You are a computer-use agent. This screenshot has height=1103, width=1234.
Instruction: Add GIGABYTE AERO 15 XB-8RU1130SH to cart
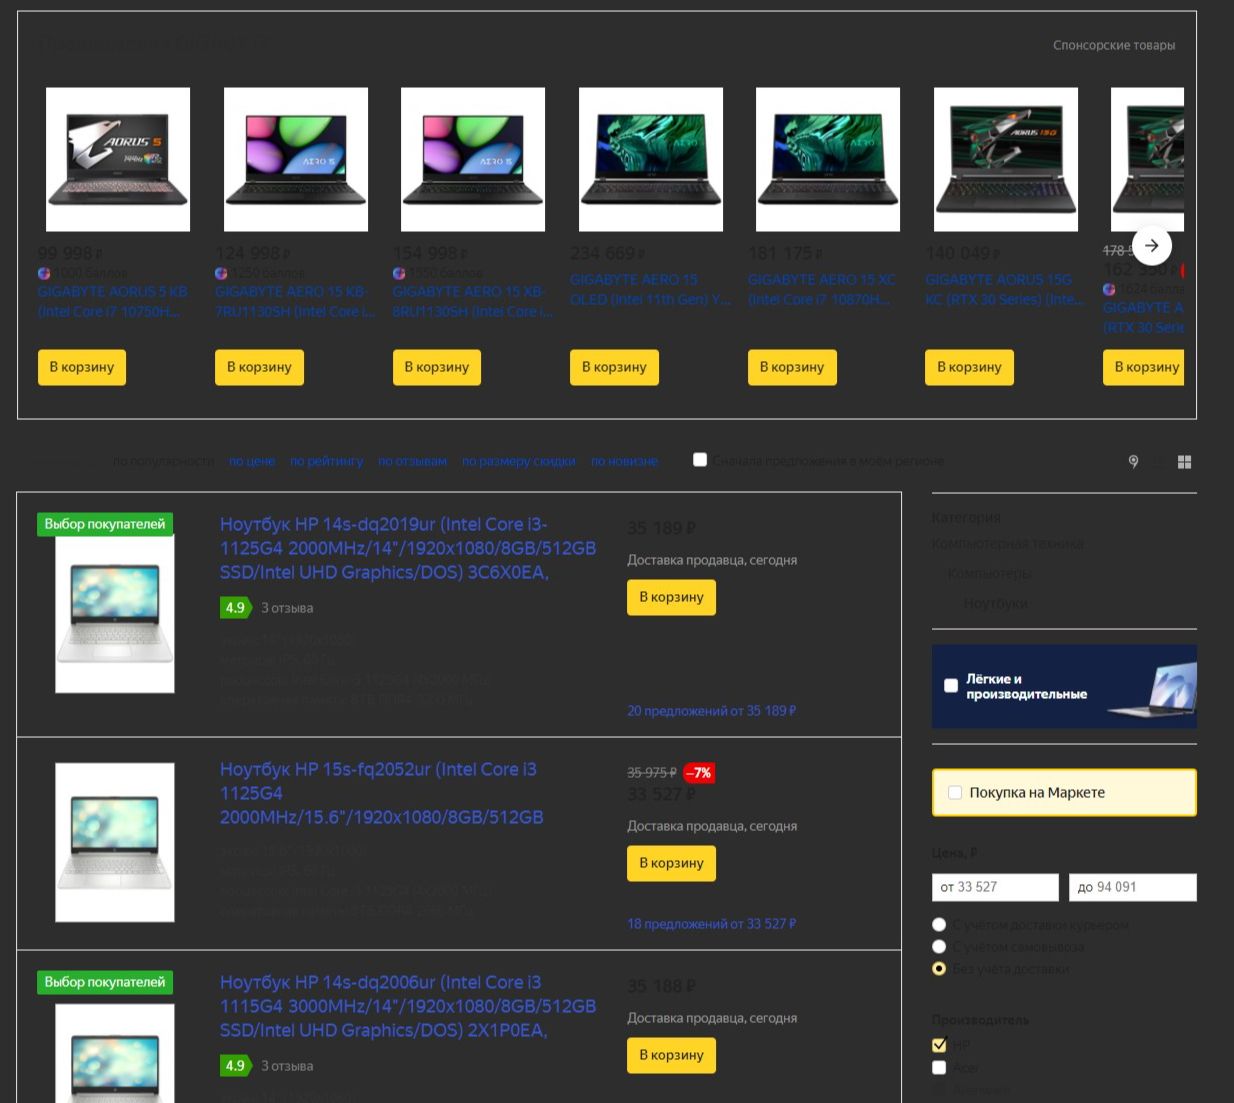[x=437, y=367]
